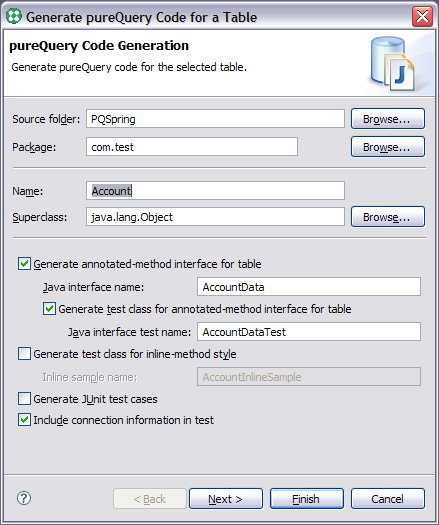Viewport: 439px width, 525px height.
Task: Click the help question mark icon
Action: (x=24, y=498)
